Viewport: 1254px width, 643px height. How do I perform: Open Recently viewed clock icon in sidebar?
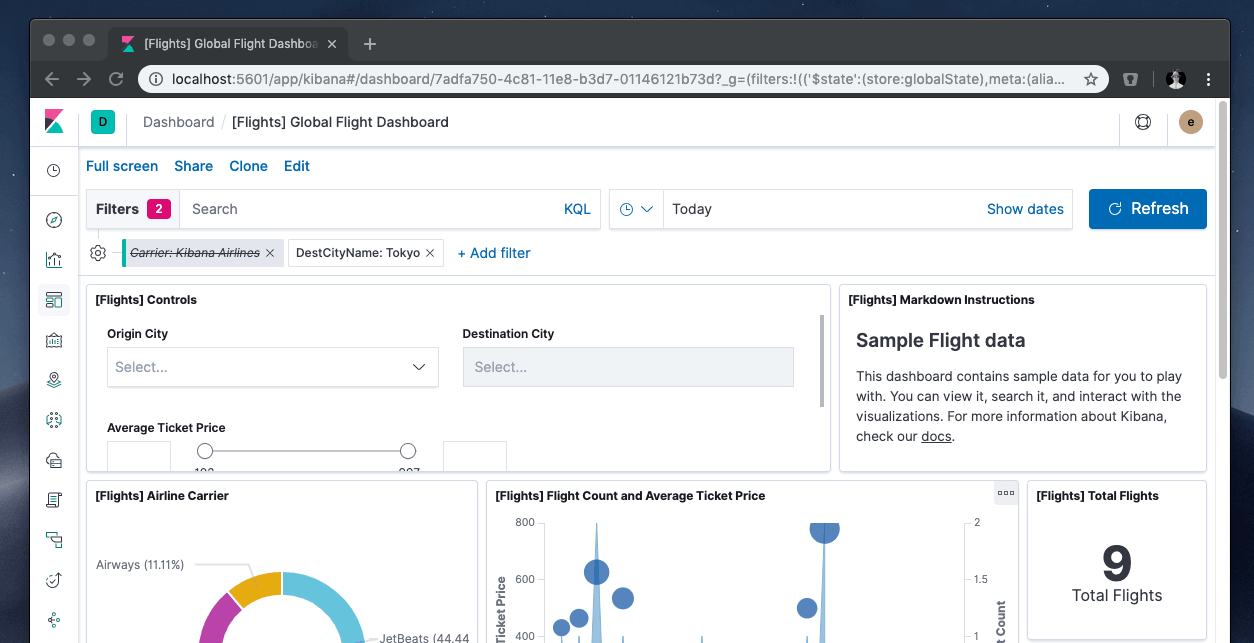pyautogui.click(x=54, y=171)
